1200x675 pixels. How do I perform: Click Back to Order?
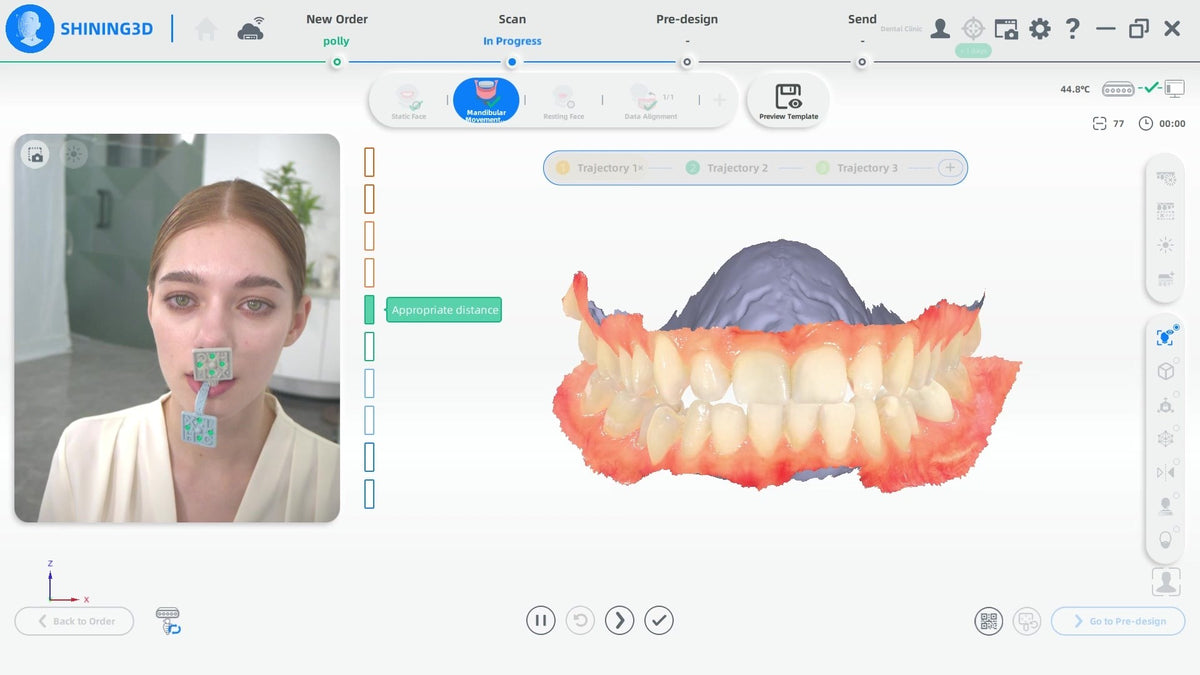(x=74, y=621)
